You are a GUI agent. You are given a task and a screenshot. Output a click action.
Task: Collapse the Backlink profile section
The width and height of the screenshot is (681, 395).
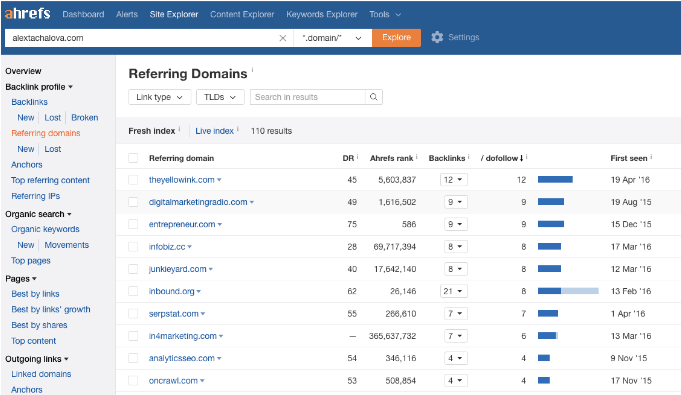point(39,87)
